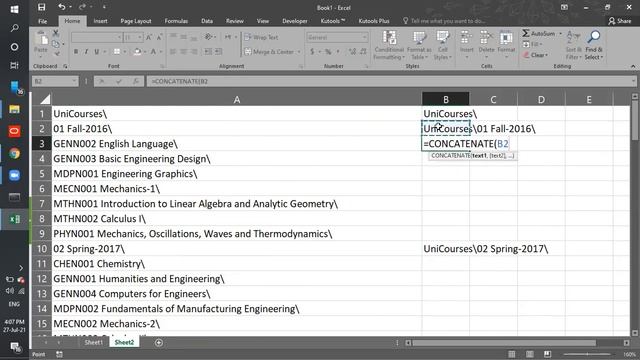This screenshot has width=640, height=360.
Task: Open the Format as Table gallery
Action: coord(419,45)
